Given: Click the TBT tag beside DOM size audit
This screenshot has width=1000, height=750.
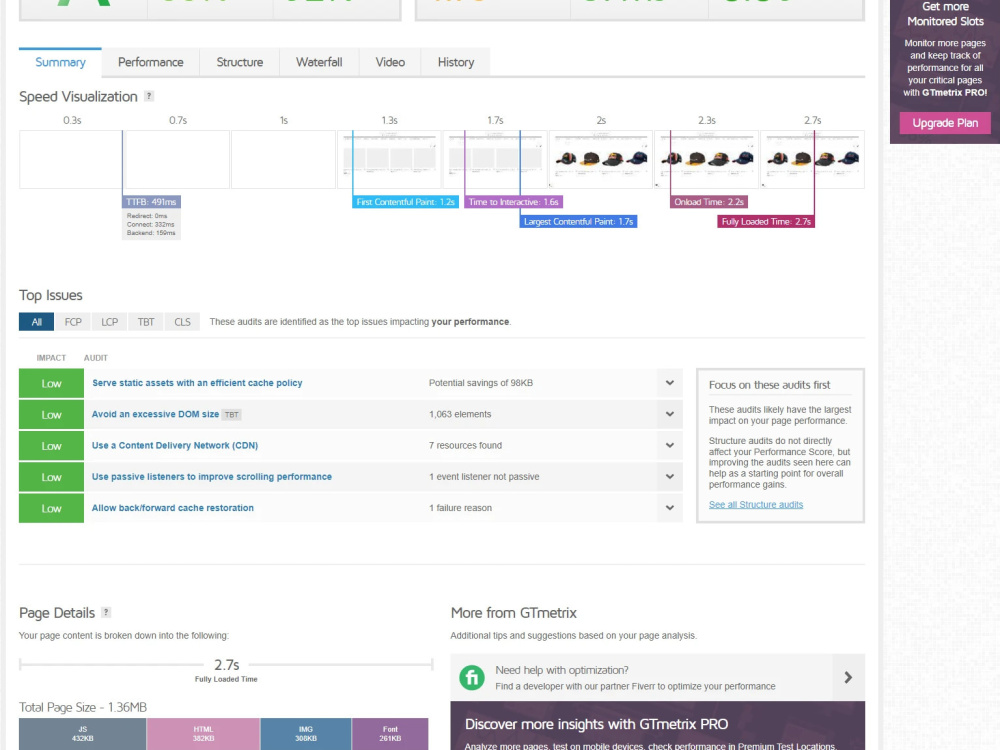Looking at the screenshot, I should (232, 415).
